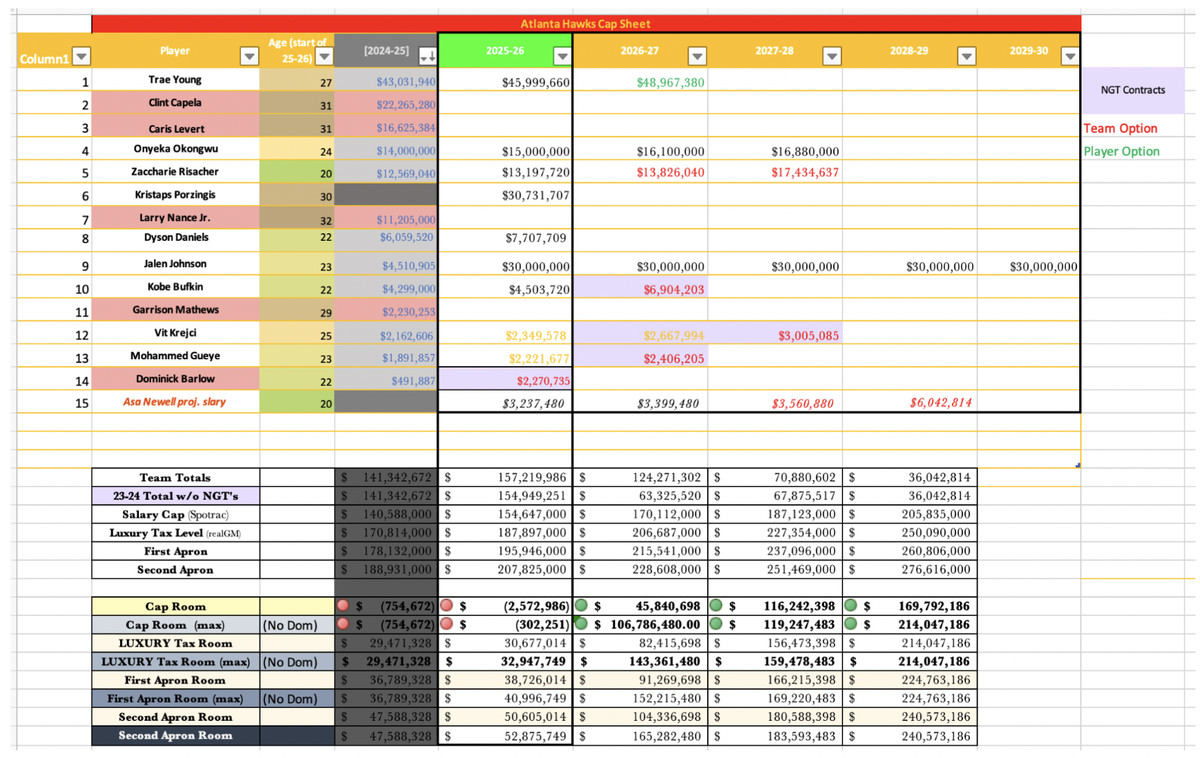Open the Age column filter dropdown

tap(322, 57)
